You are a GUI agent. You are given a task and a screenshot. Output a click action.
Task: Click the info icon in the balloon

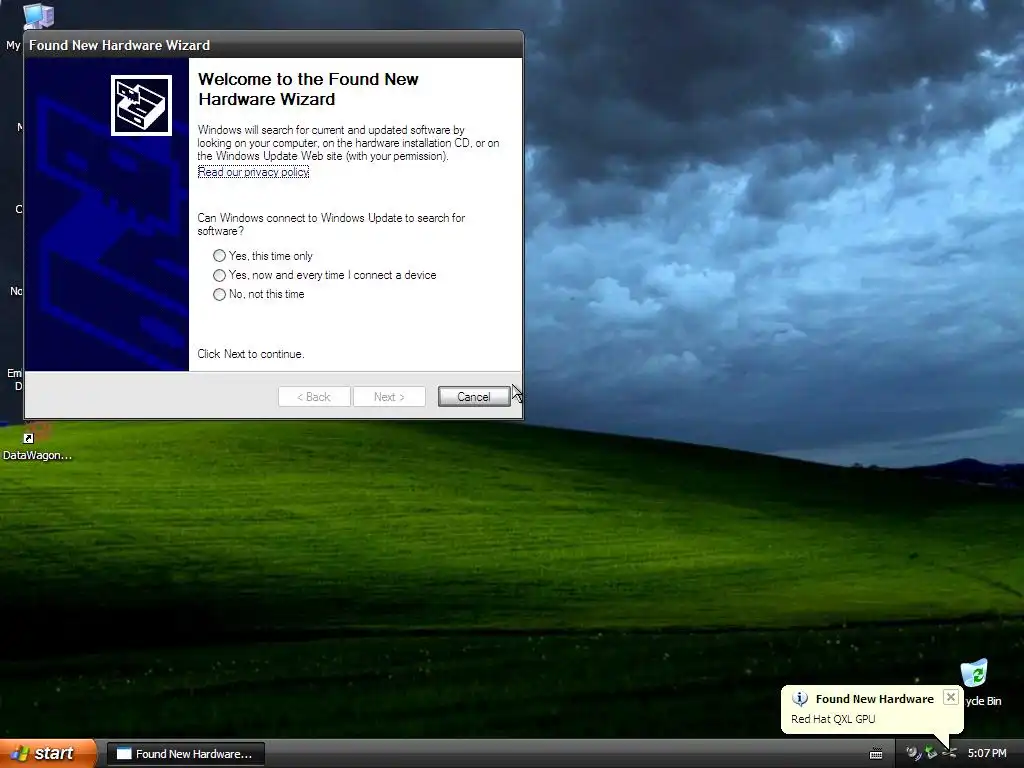click(800, 699)
